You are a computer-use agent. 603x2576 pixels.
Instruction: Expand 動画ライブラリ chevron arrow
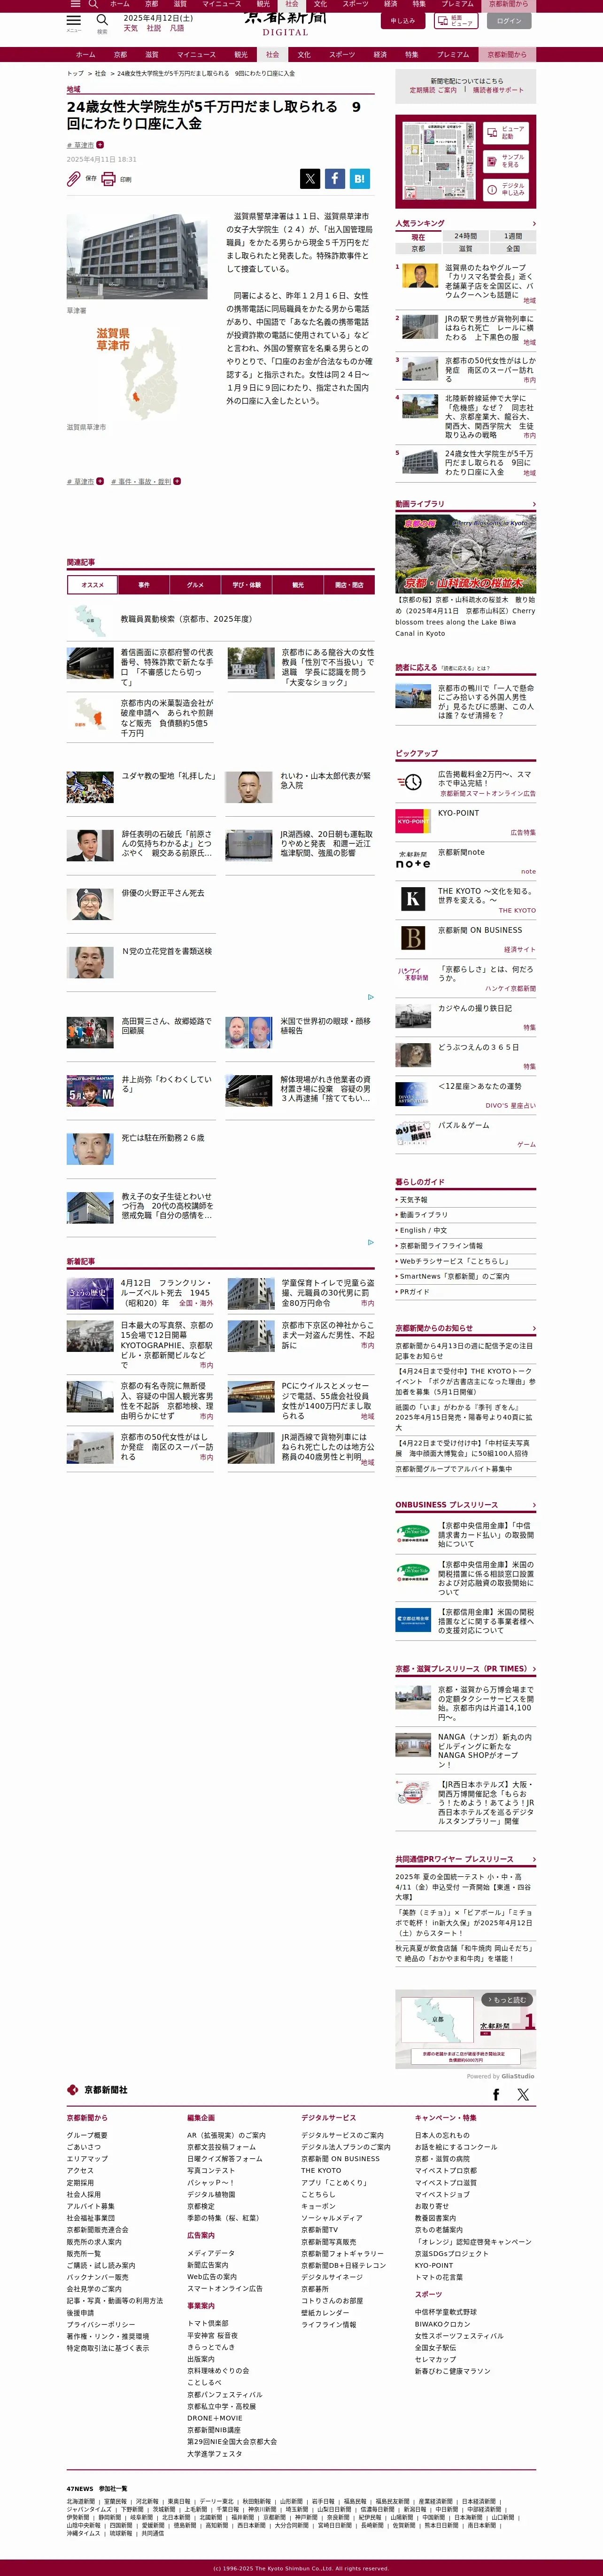pyautogui.click(x=533, y=505)
